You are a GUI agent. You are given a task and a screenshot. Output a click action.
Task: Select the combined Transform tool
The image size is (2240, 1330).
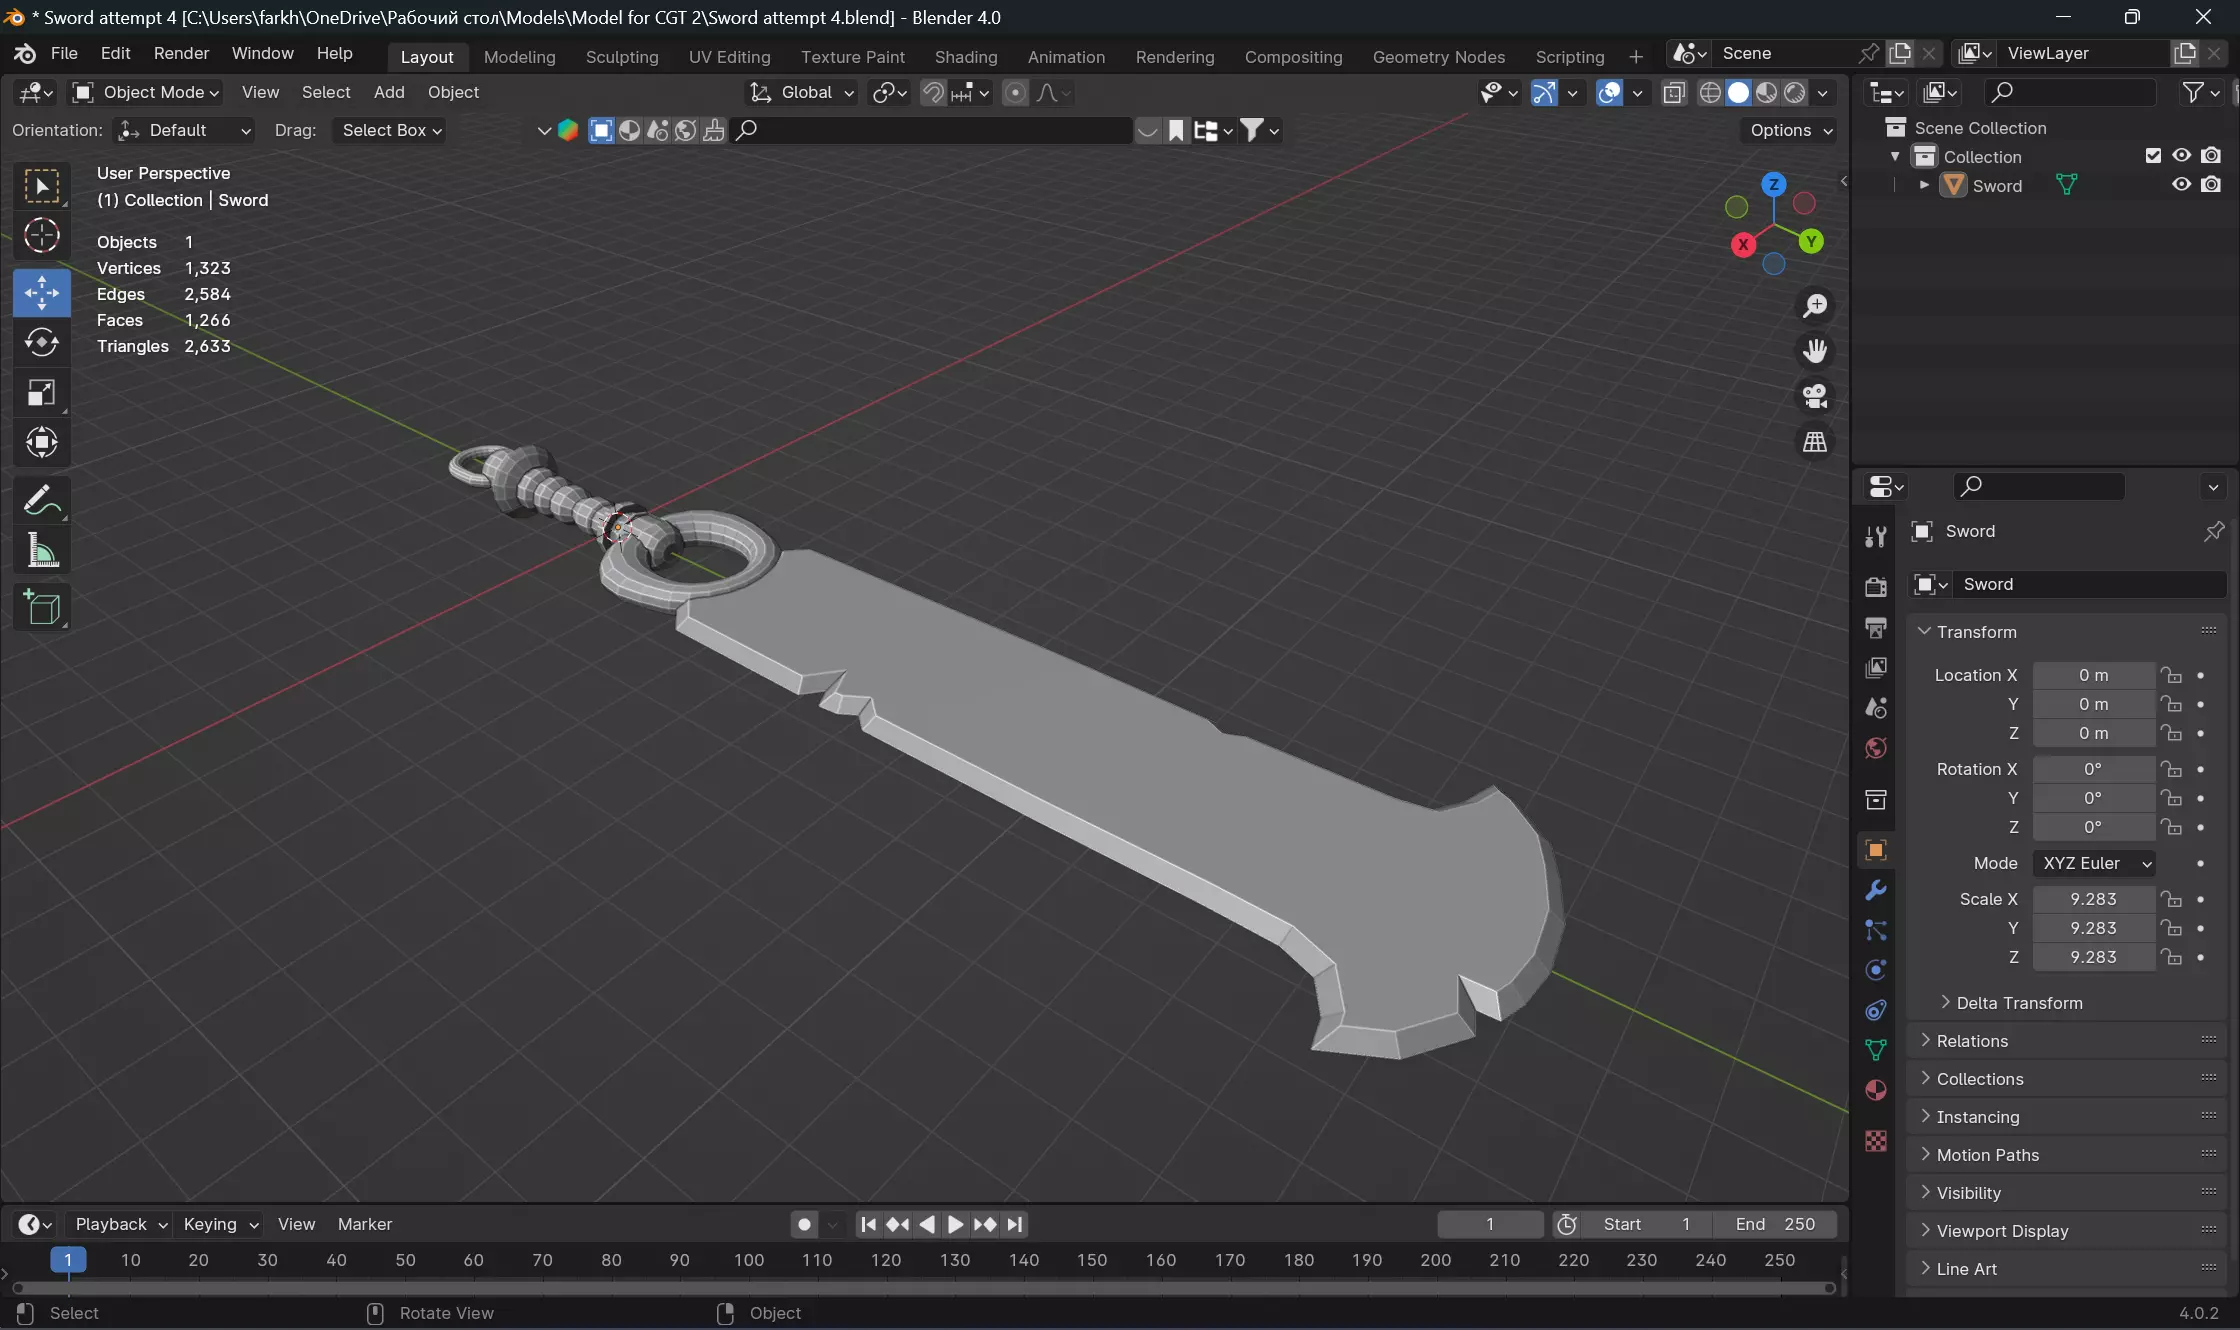[41, 442]
